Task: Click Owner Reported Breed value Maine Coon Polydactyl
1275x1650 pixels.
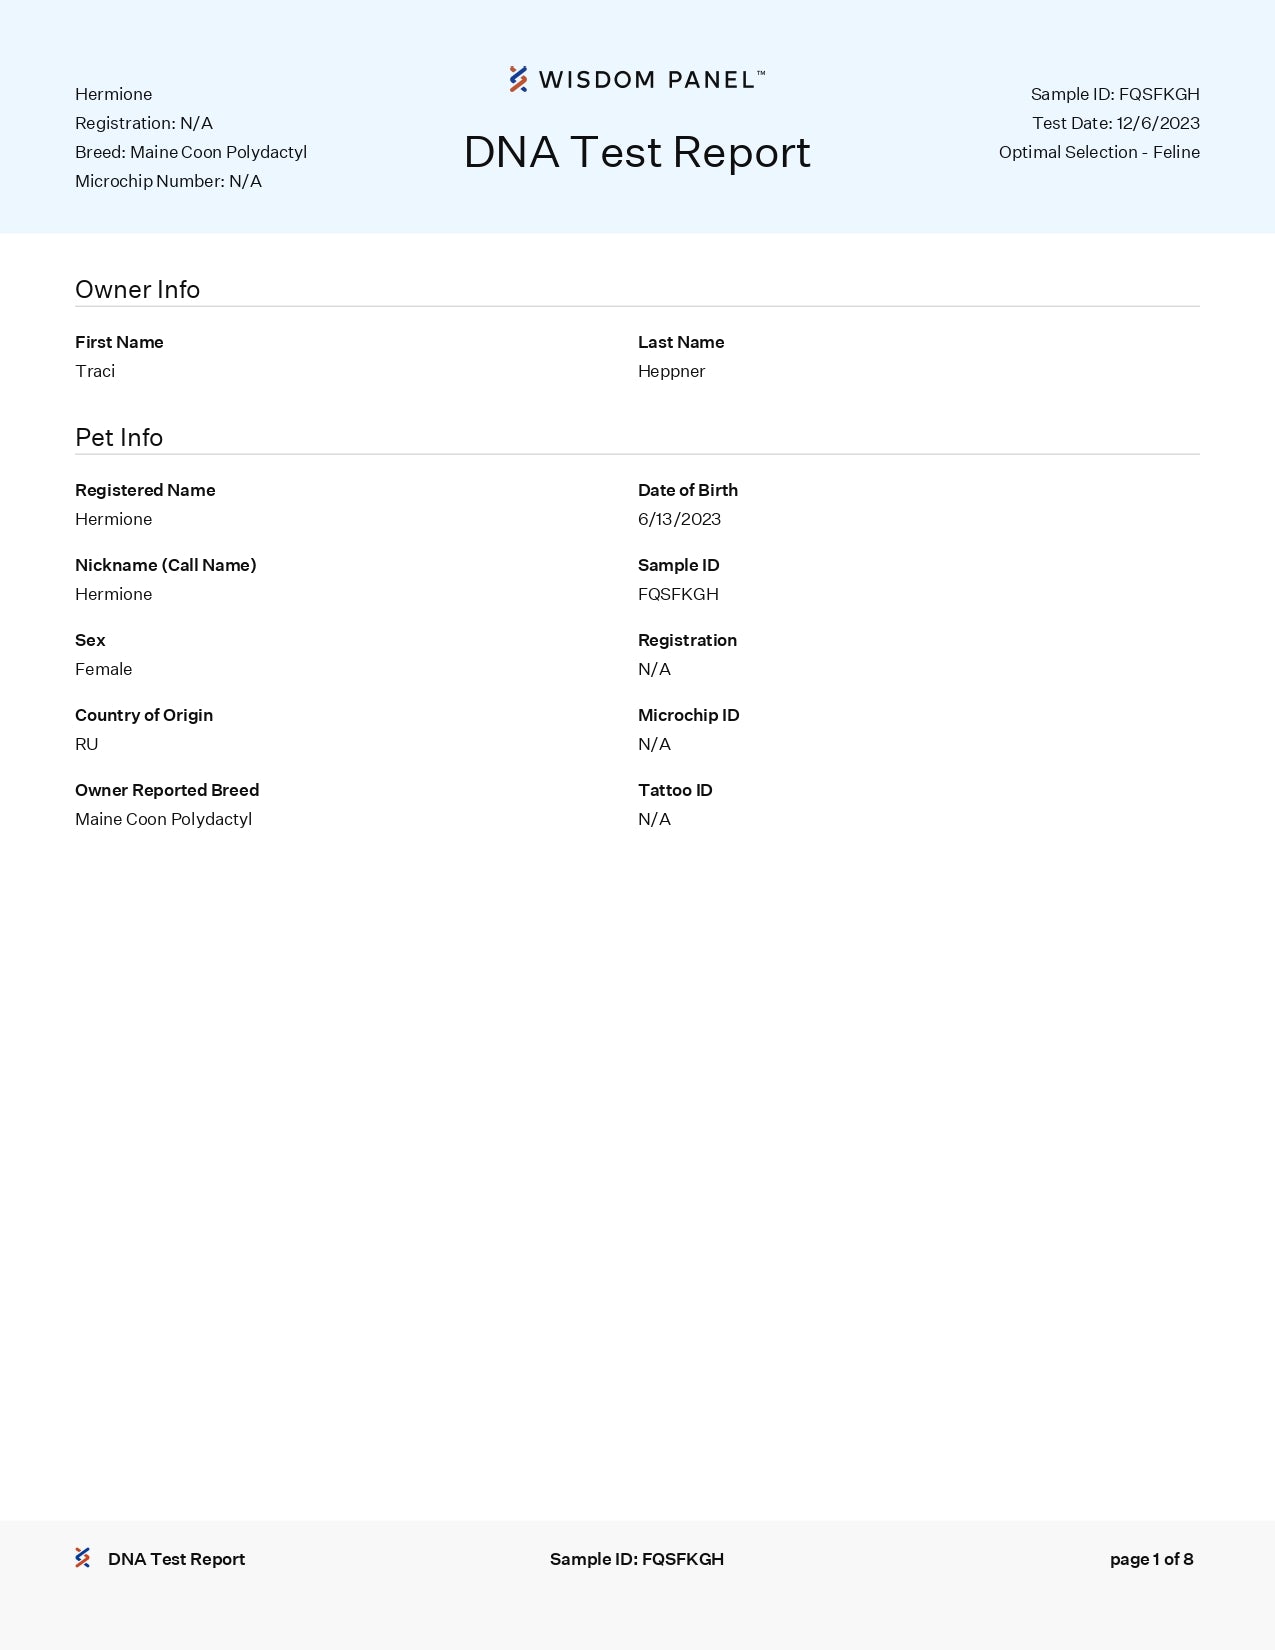Action: (163, 819)
